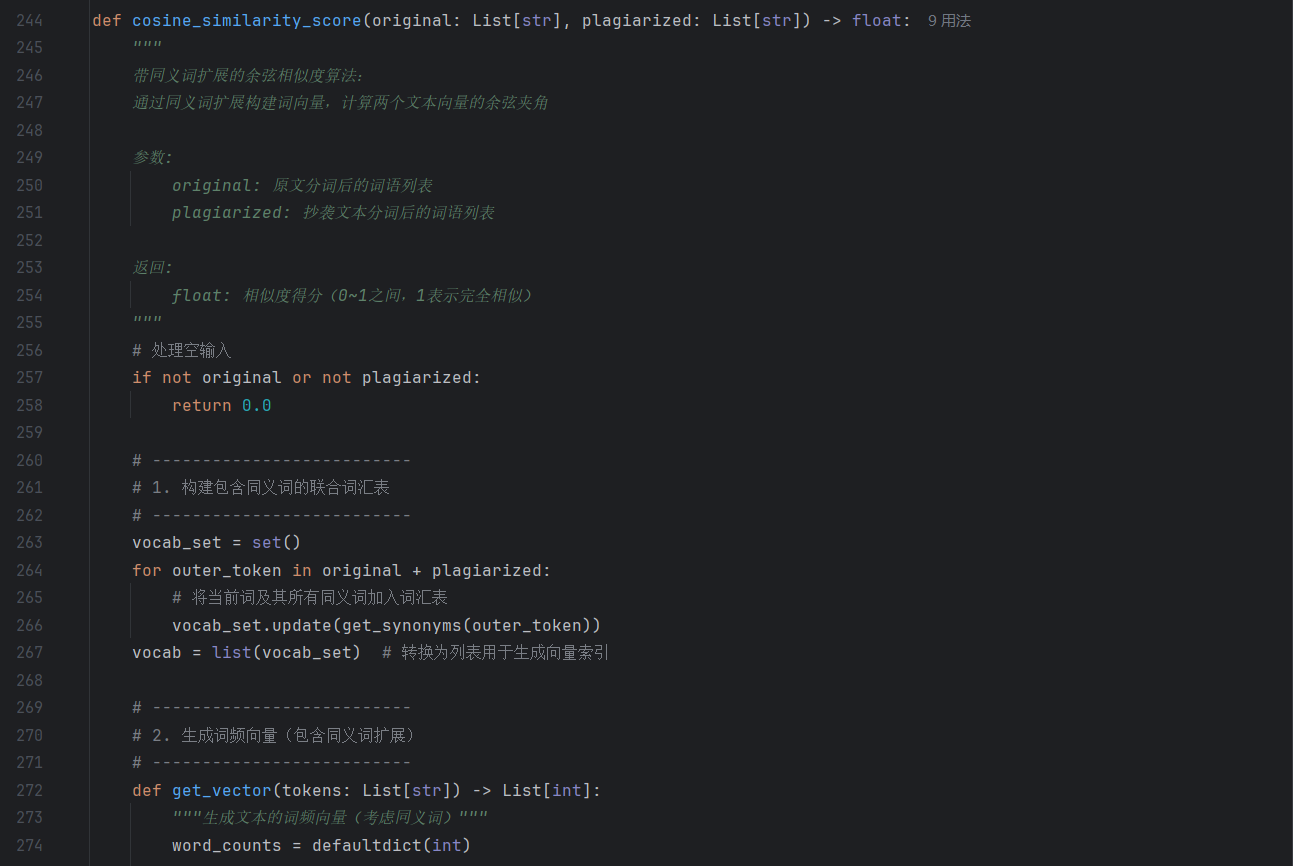Click the comment "# 处理空输入"
Viewport: 1293px width, 866px height.
(x=182, y=350)
